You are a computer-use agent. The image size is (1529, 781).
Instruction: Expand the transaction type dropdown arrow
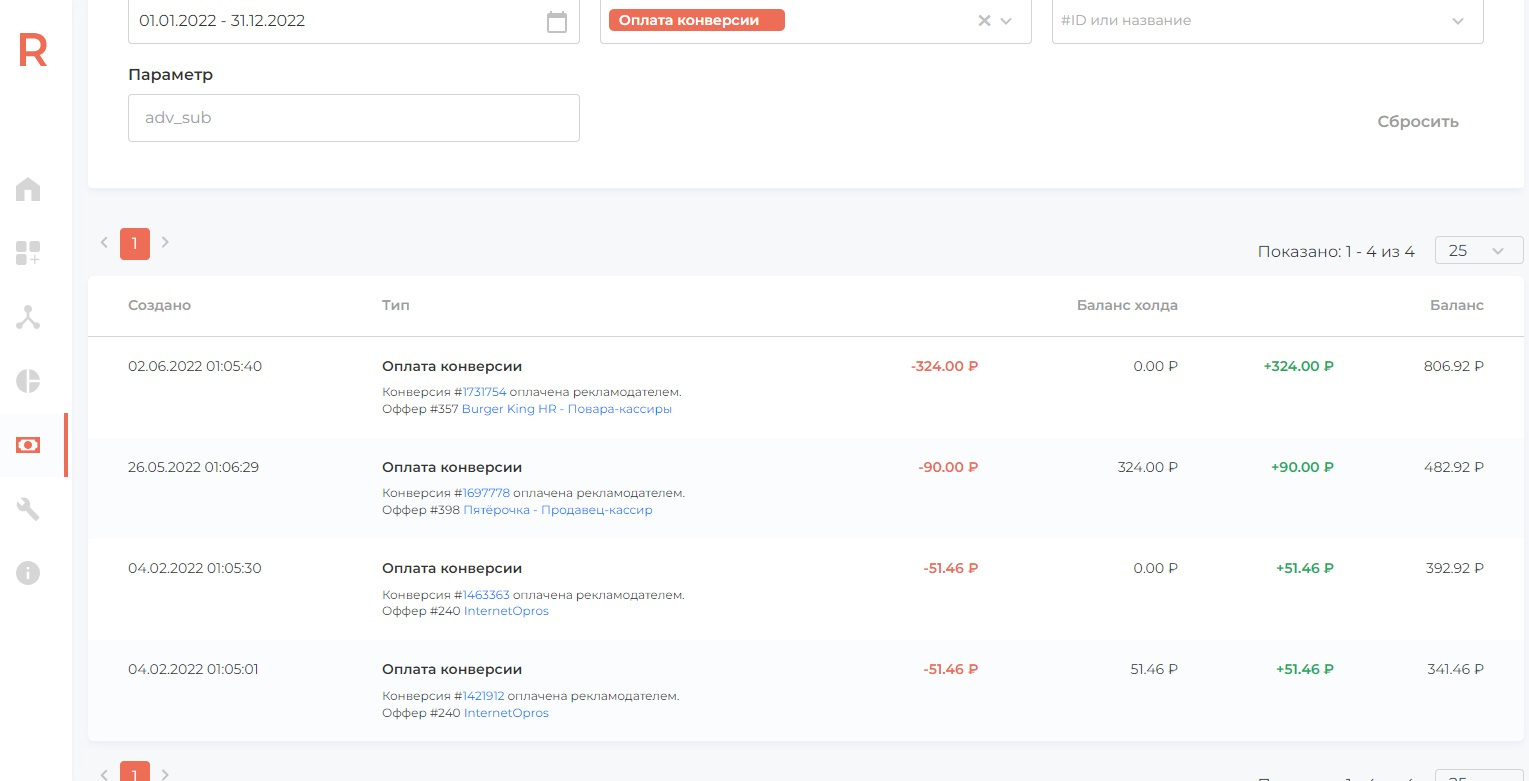pyautogui.click(x=1006, y=21)
